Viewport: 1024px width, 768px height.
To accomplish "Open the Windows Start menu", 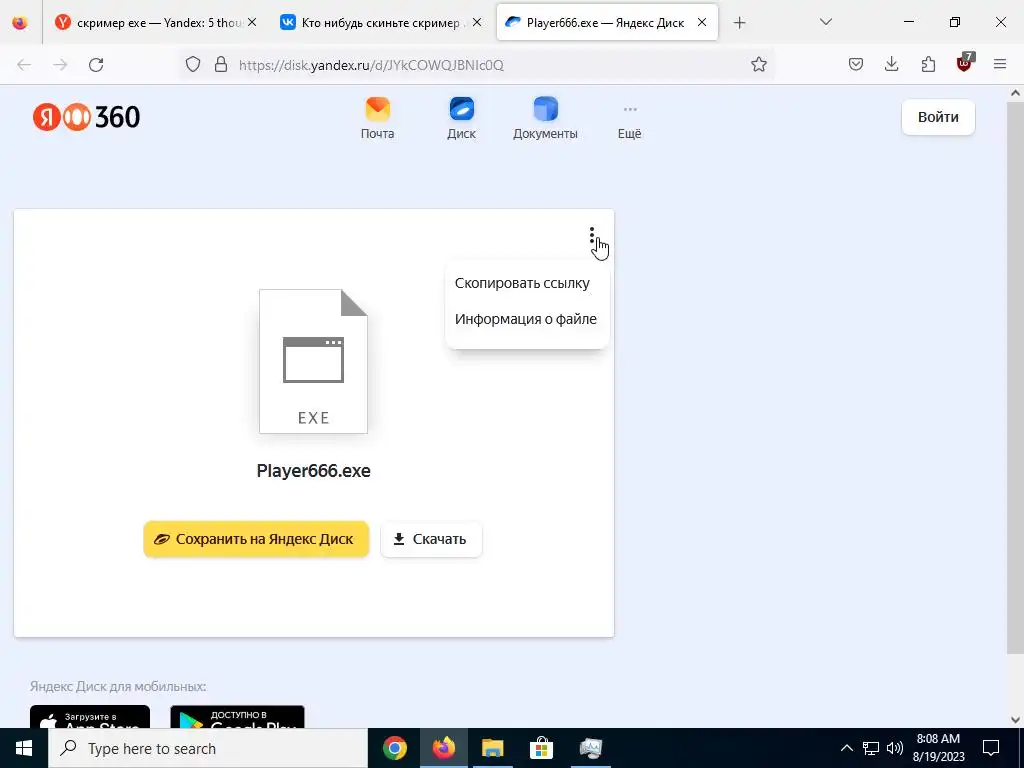I will click(24, 748).
